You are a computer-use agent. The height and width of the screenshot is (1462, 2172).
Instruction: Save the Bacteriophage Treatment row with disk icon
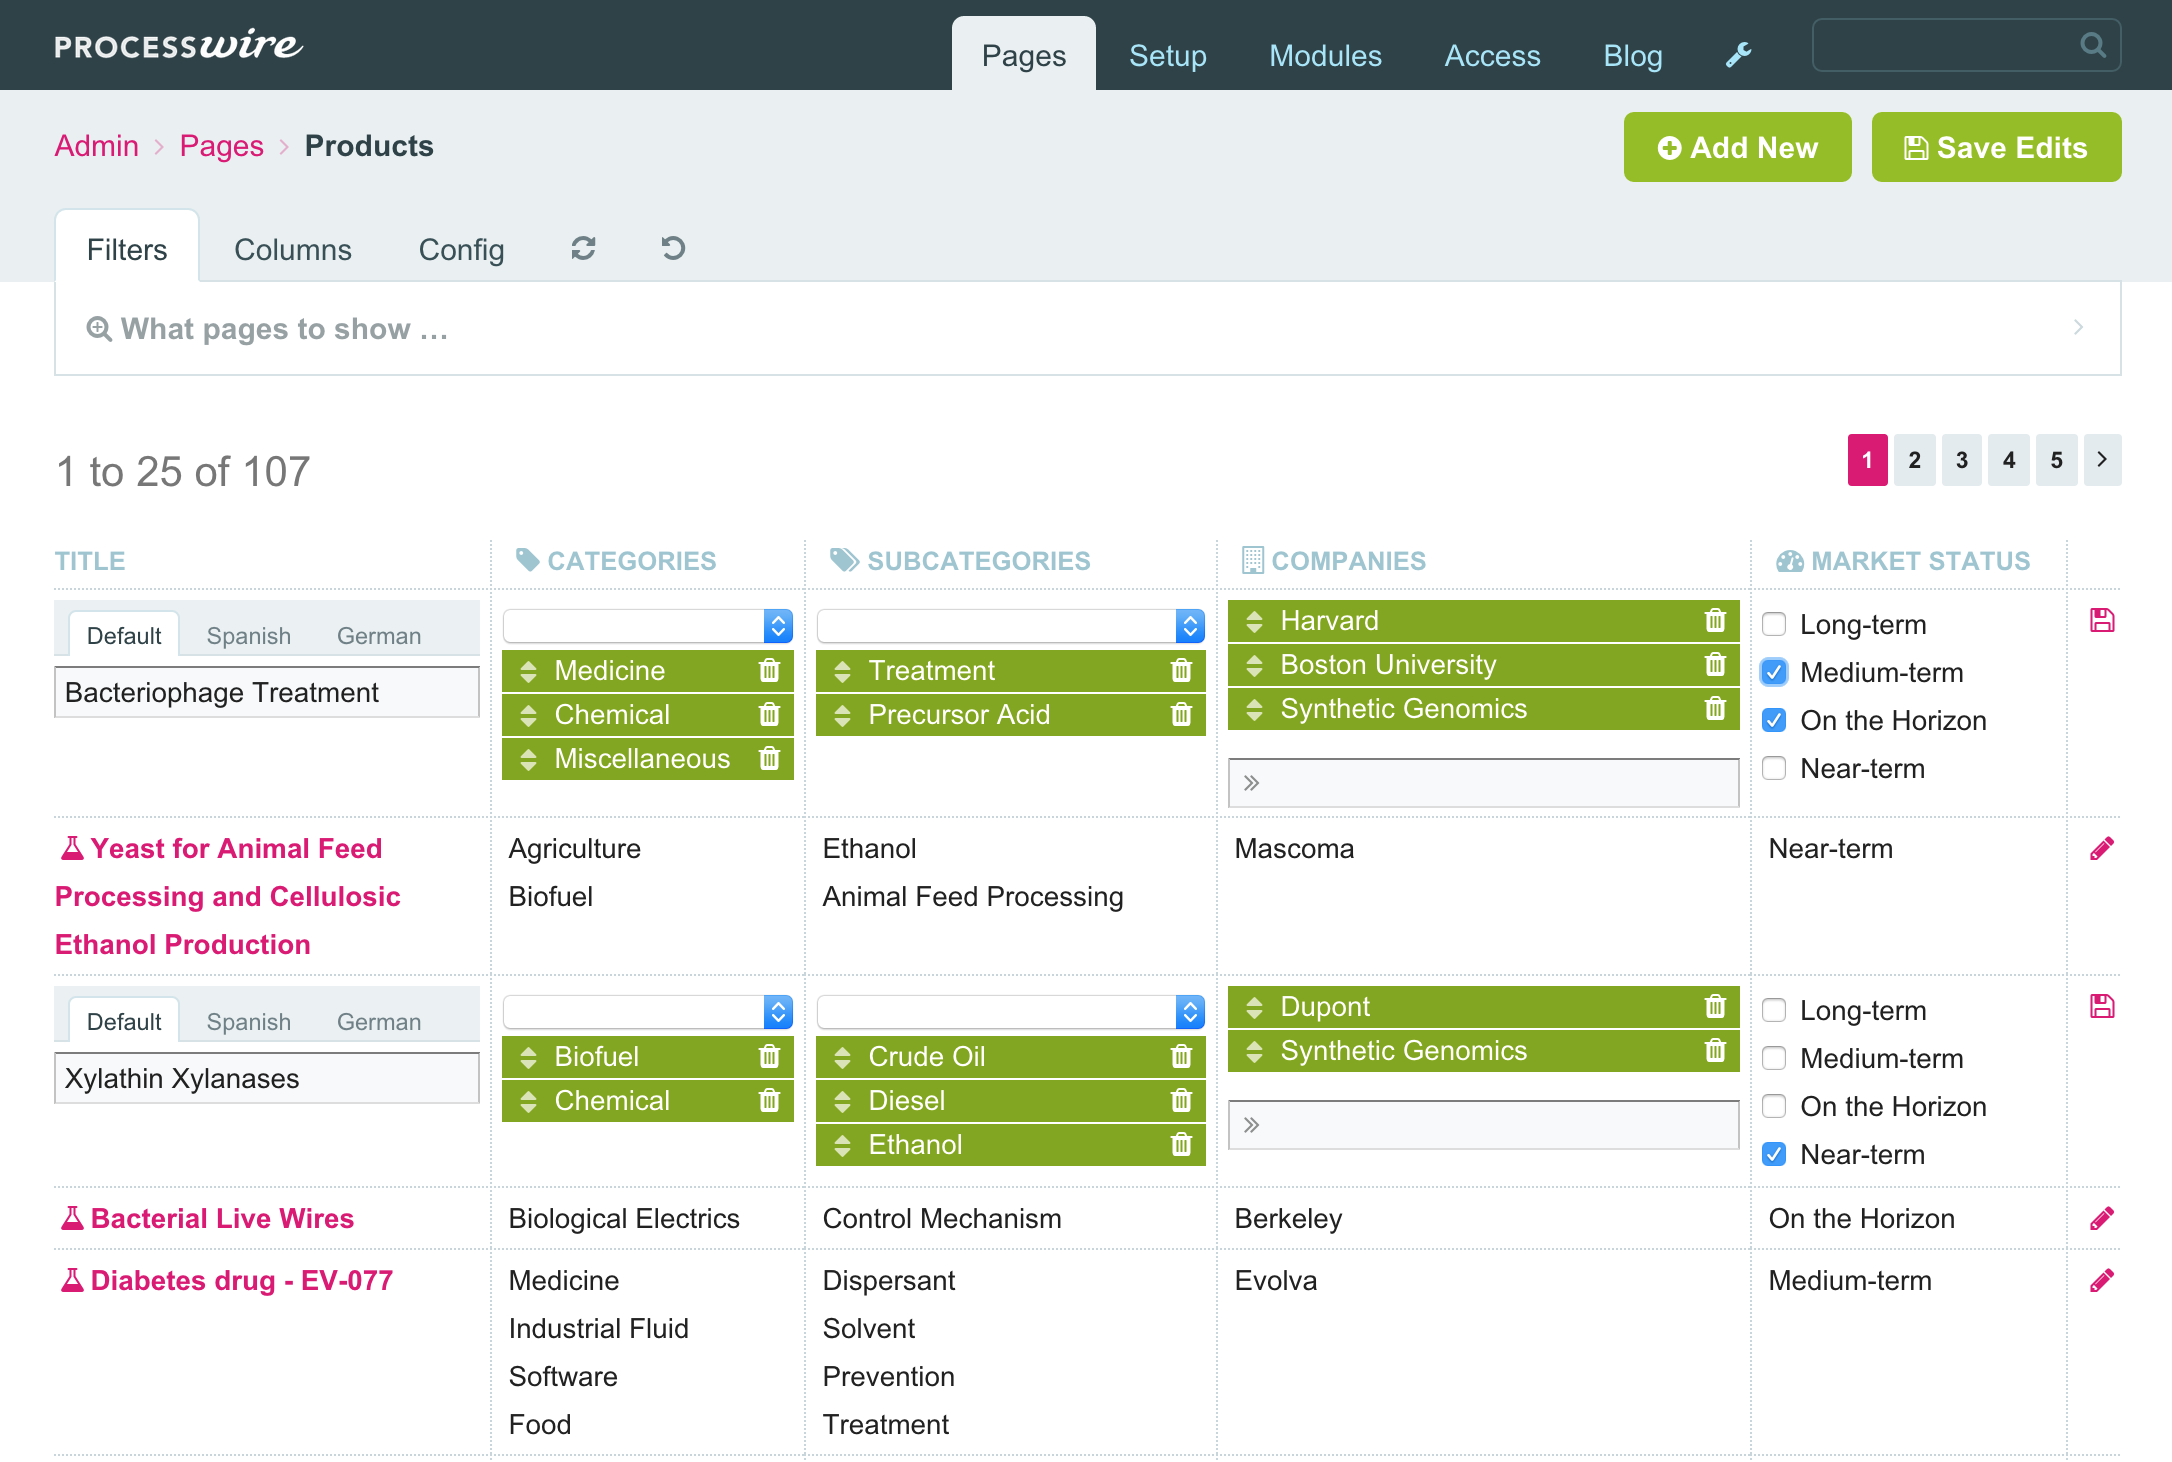tap(2102, 620)
